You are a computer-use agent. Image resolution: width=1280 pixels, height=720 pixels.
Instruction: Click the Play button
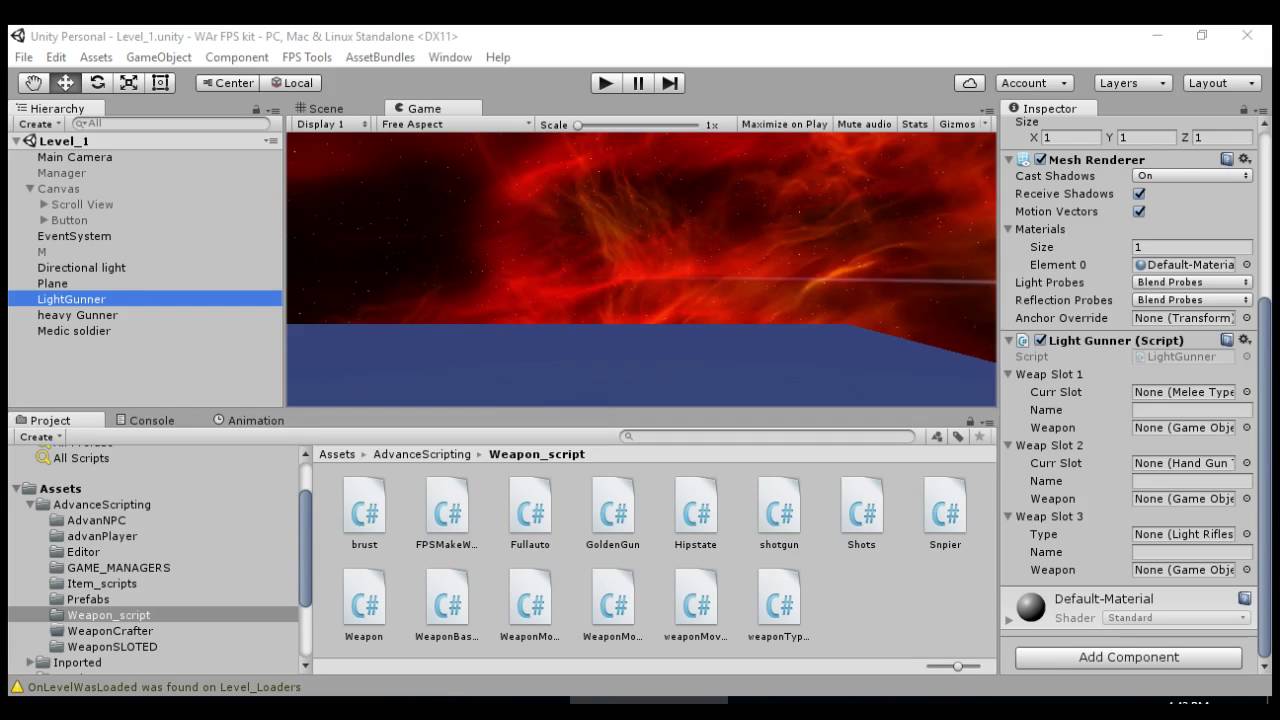[606, 83]
